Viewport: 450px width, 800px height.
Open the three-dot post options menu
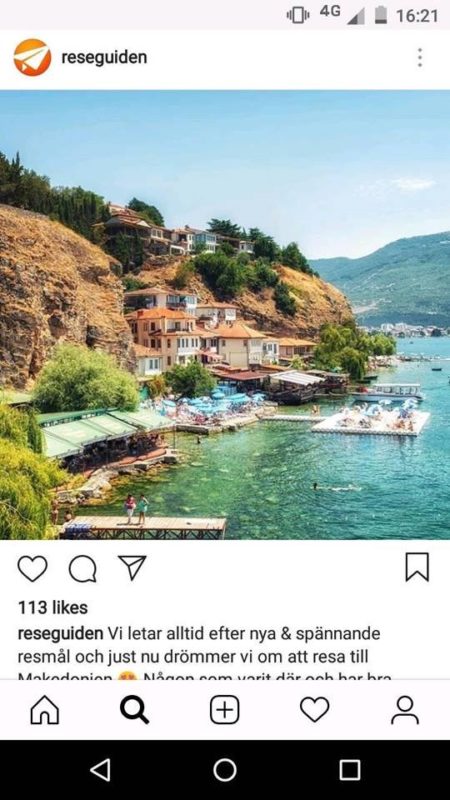click(419, 58)
